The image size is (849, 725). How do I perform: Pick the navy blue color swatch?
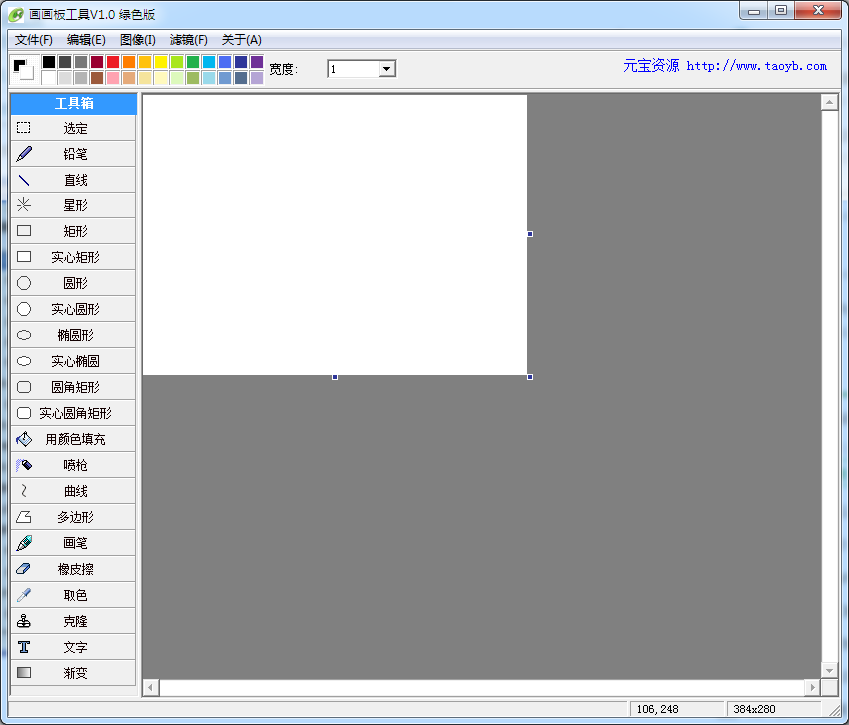click(241, 62)
